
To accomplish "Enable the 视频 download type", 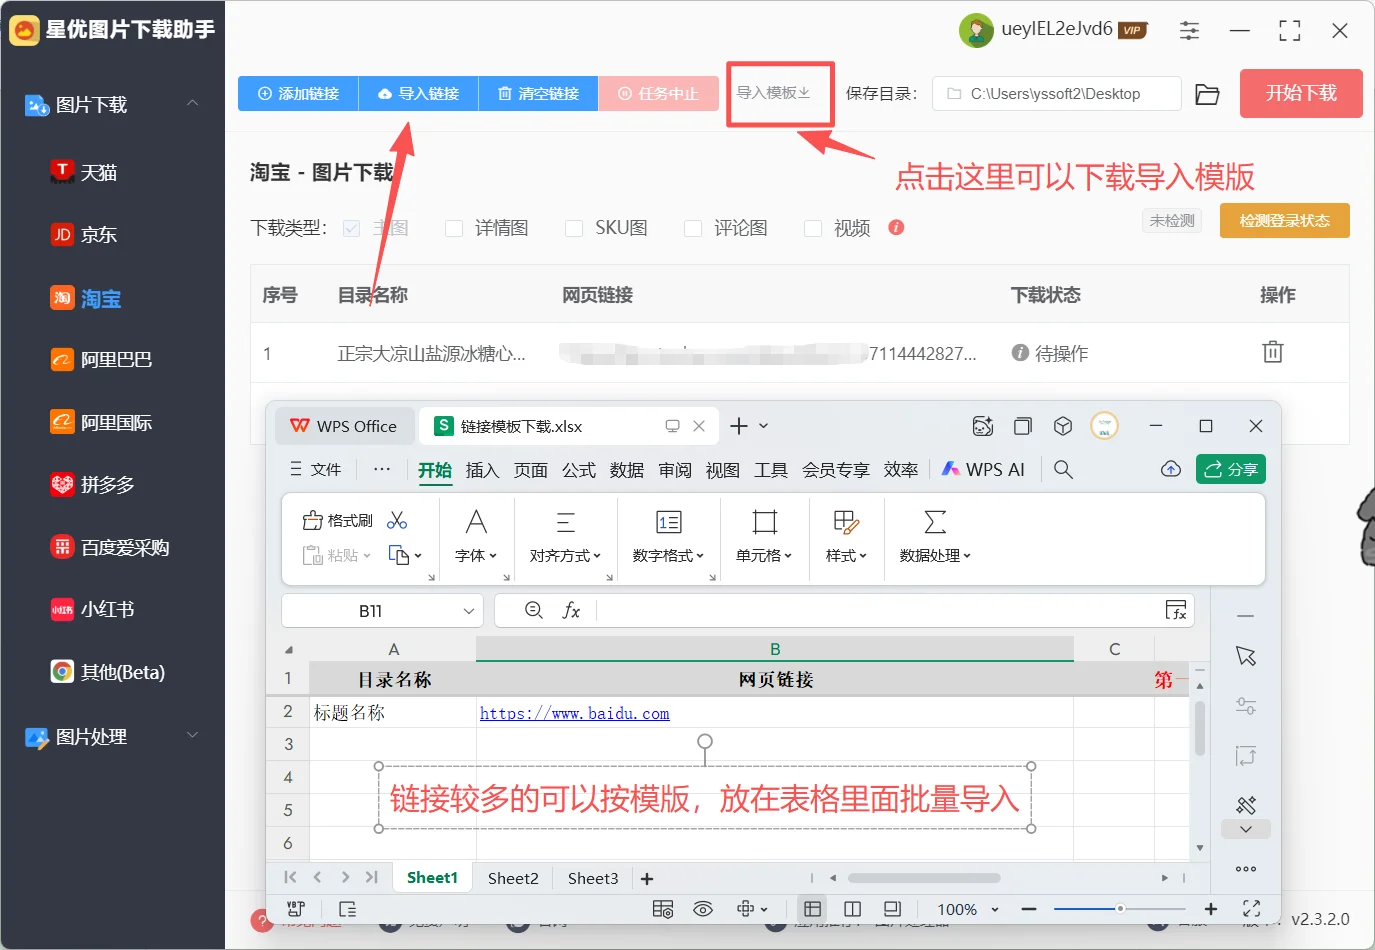I will (812, 228).
